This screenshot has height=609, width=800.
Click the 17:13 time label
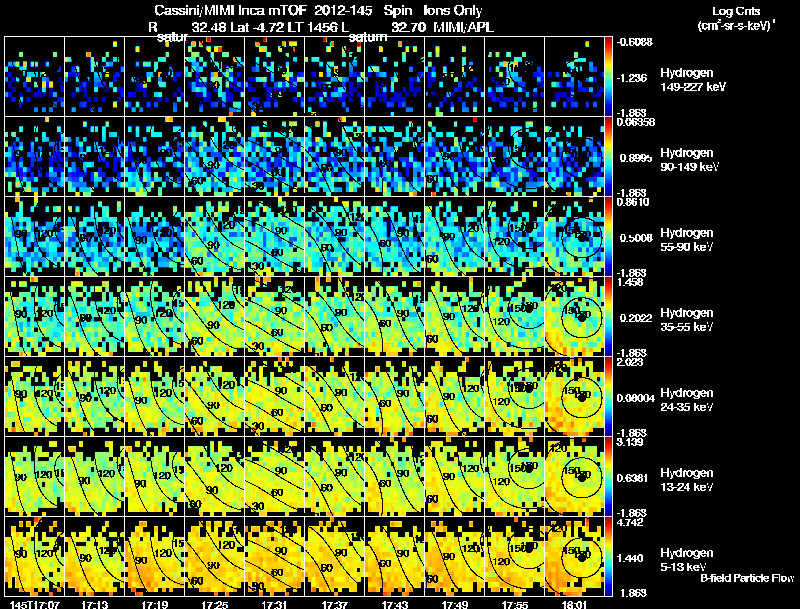95,604
